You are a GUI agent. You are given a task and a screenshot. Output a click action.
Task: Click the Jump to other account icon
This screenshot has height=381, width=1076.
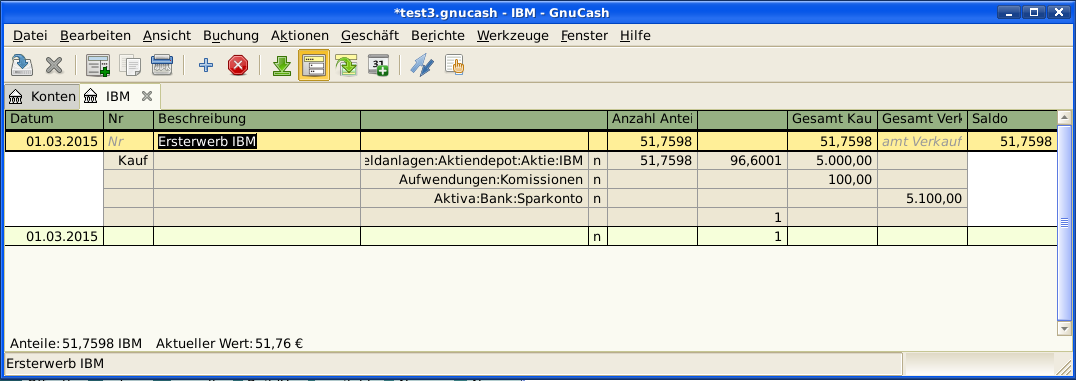[x=347, y=66]
